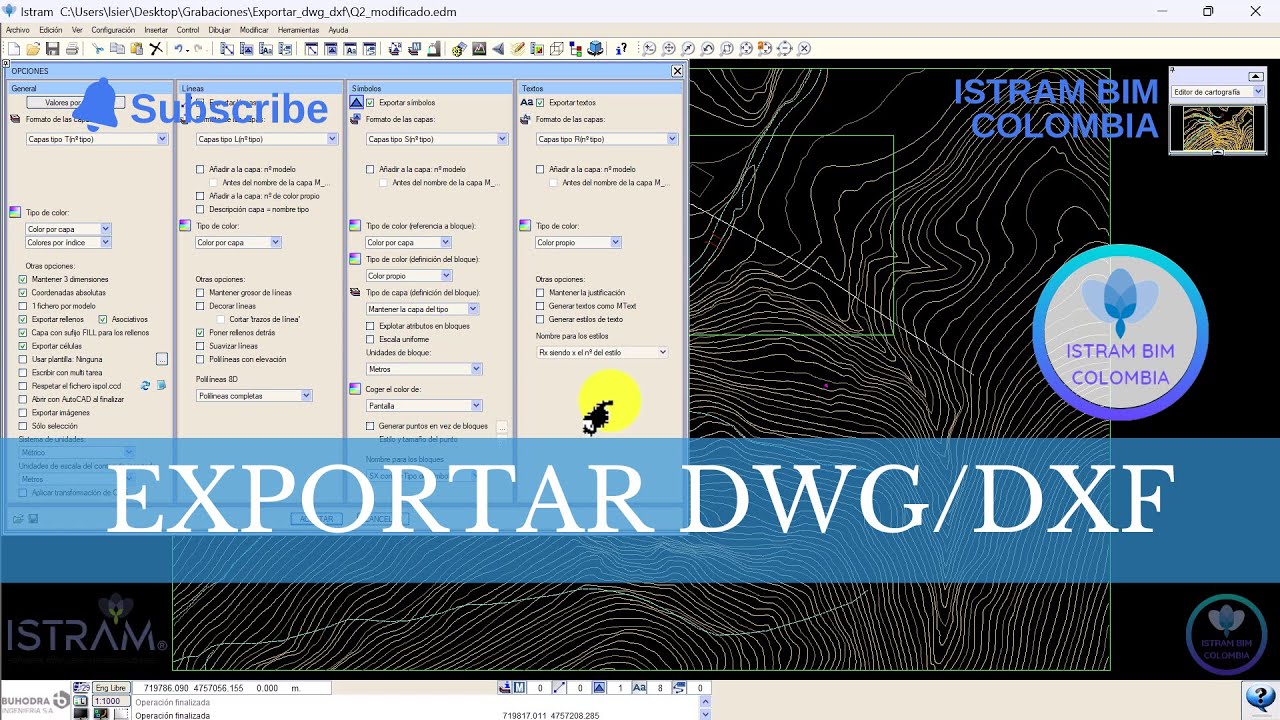The width and height of the screenshot is (1280, 720).
Task: Click the Save floppy disk icon
Action: [52, 49]
